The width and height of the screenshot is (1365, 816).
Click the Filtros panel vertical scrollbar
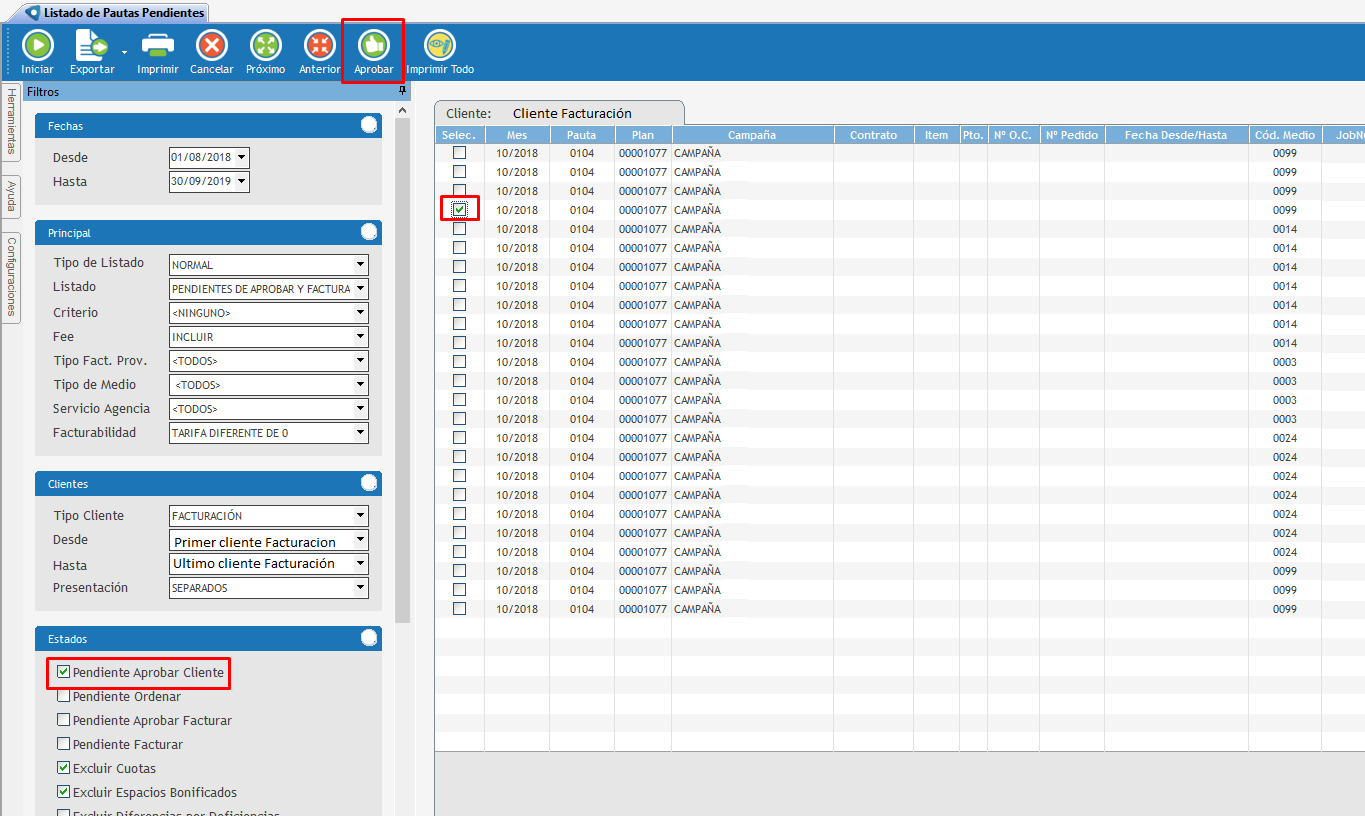point(402,370)
